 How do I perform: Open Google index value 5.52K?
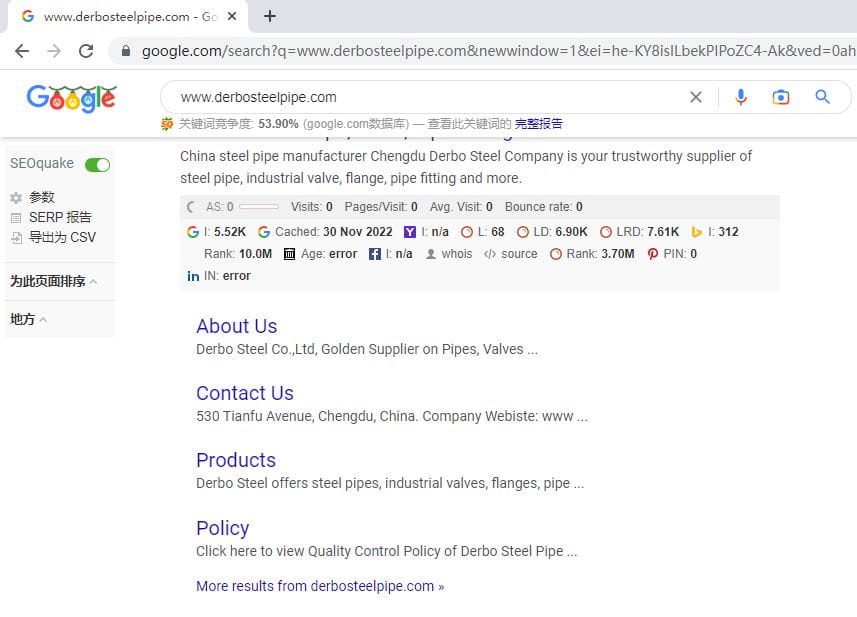230,232
